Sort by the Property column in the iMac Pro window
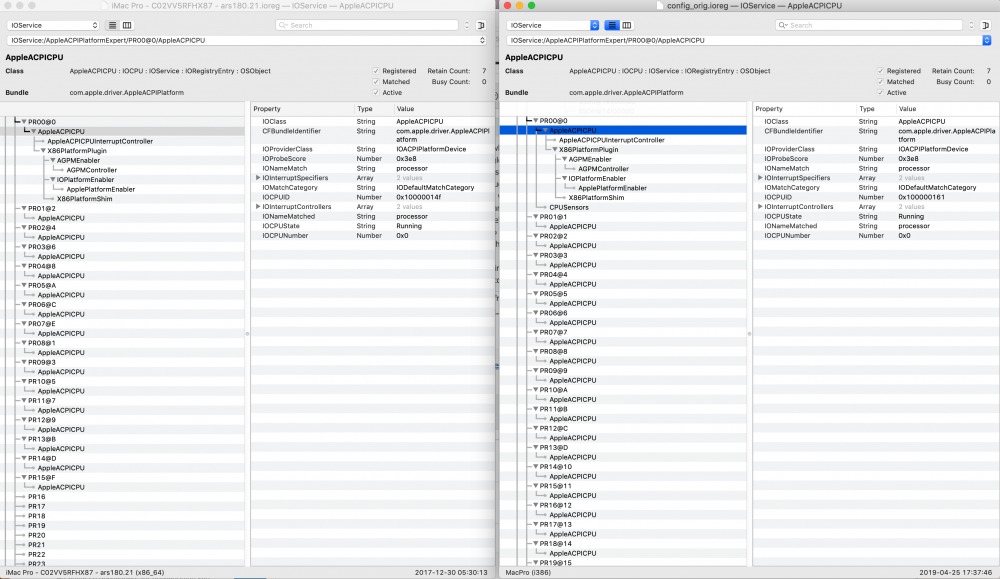 (302, 109)
